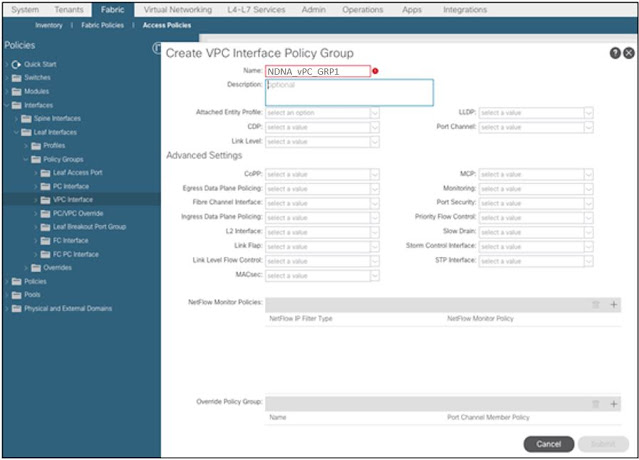
Task: Go to the Access Policies submenu
Action: [x=167, y=25]
